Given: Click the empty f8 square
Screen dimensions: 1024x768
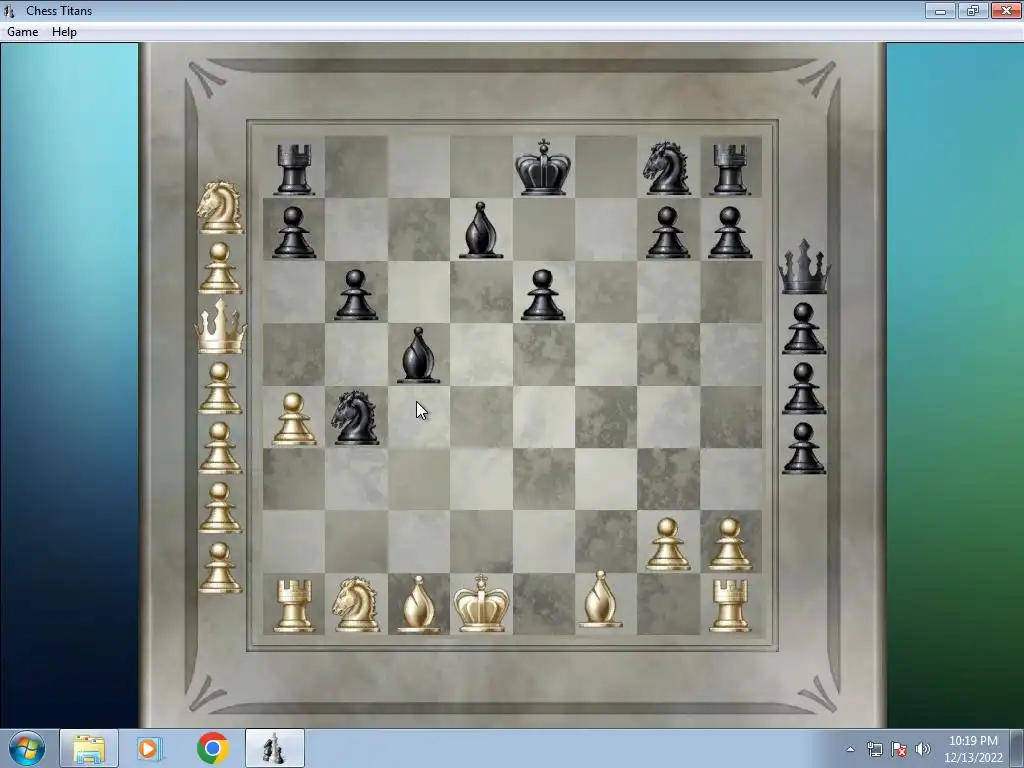Looking at the screenshot, I should coord(606,167).
